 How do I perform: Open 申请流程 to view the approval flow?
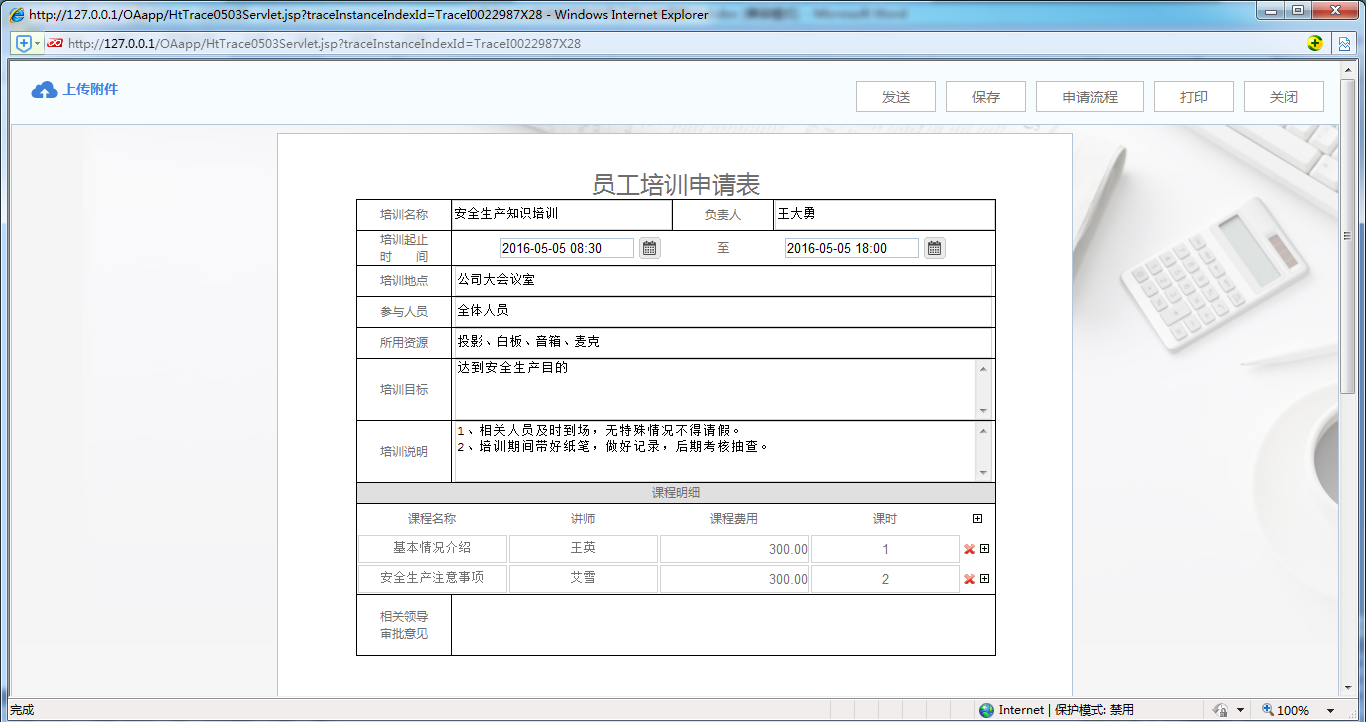tap(1089, 96)
